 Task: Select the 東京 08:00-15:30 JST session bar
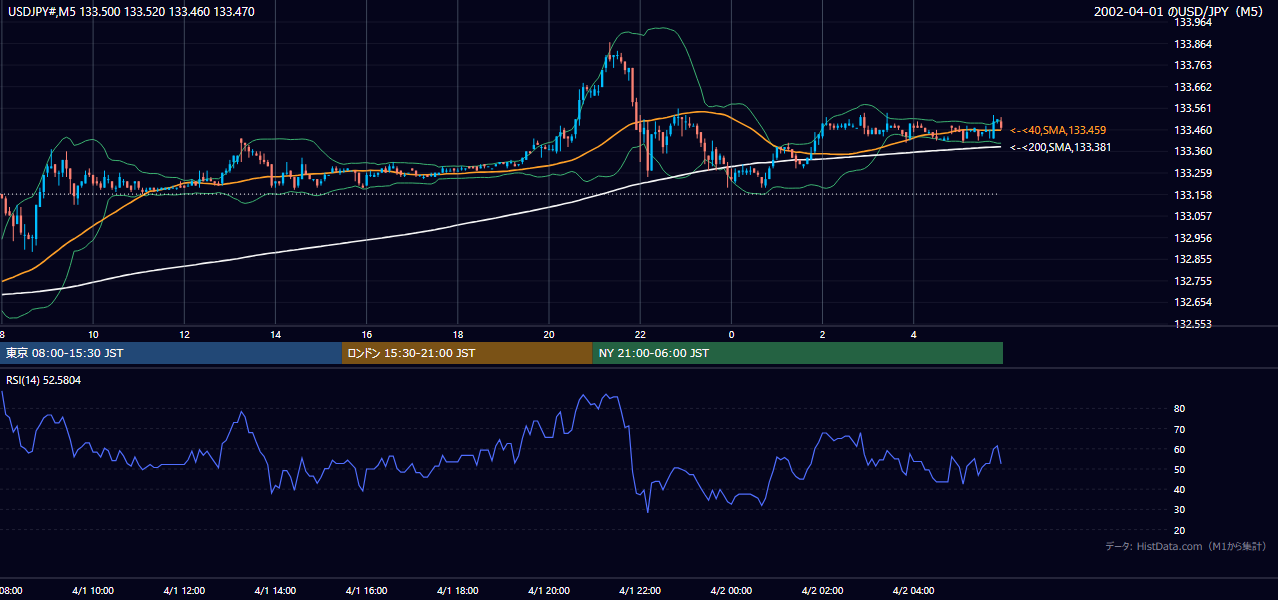click(171, 353)
